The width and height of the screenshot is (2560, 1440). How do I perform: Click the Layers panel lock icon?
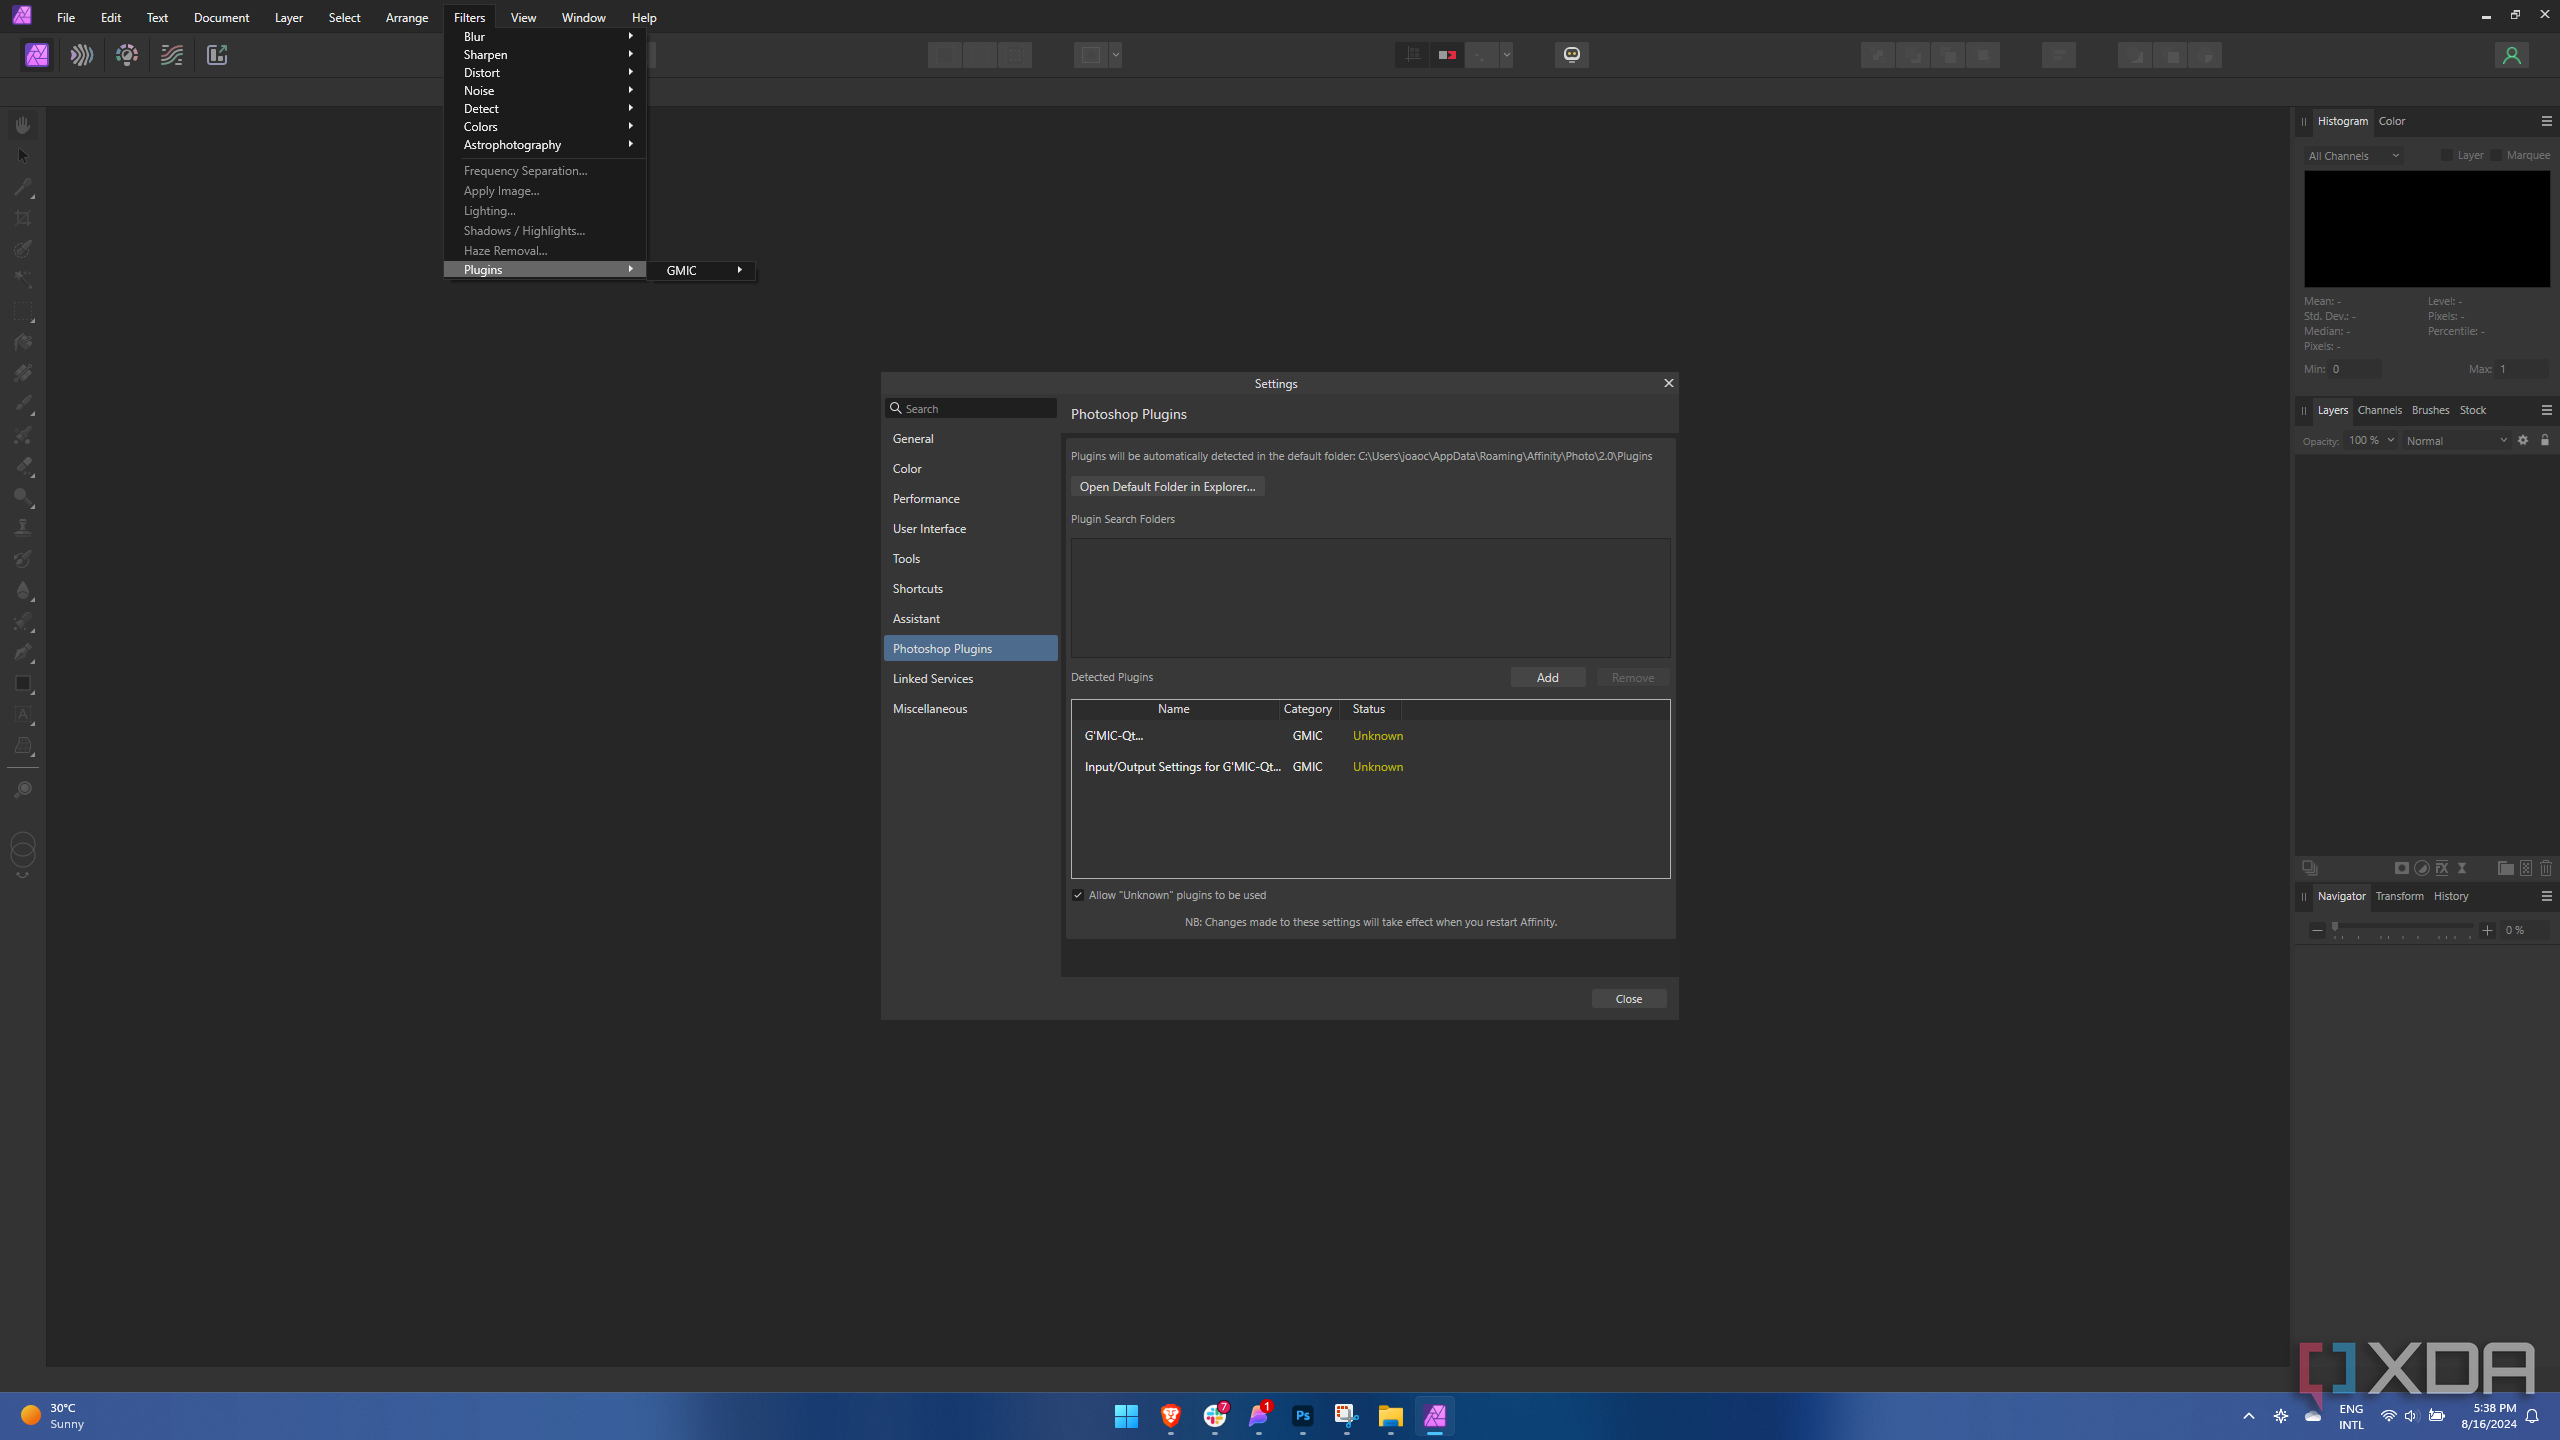pyautogui.click(x=2545, y=440)
